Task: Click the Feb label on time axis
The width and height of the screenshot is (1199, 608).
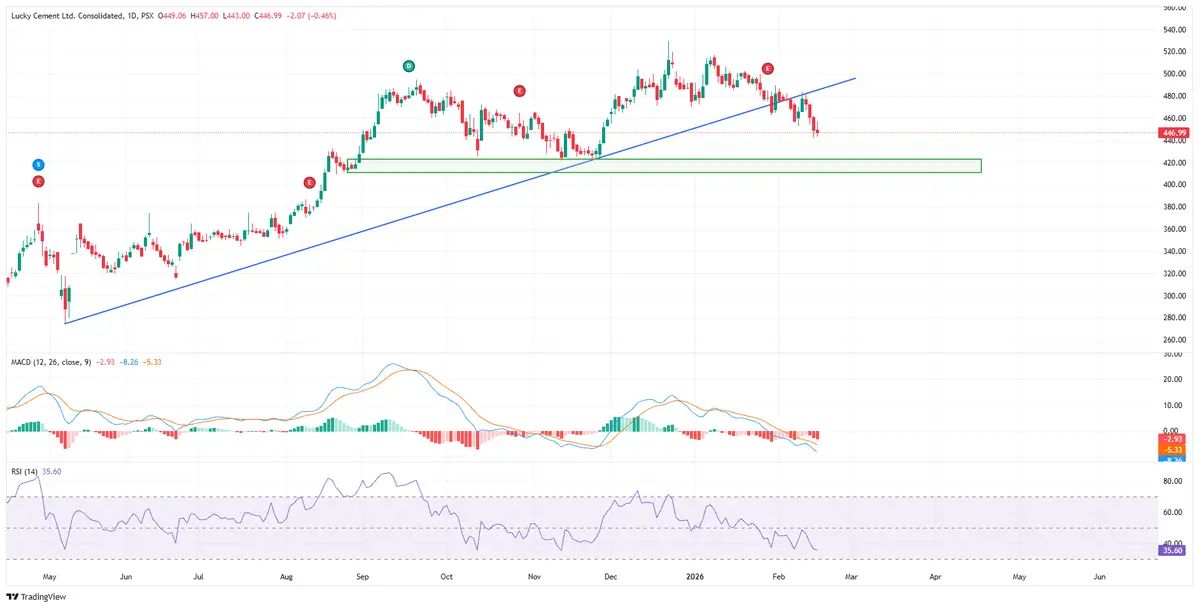Action: pyautogui.click(x=778, y=577)
